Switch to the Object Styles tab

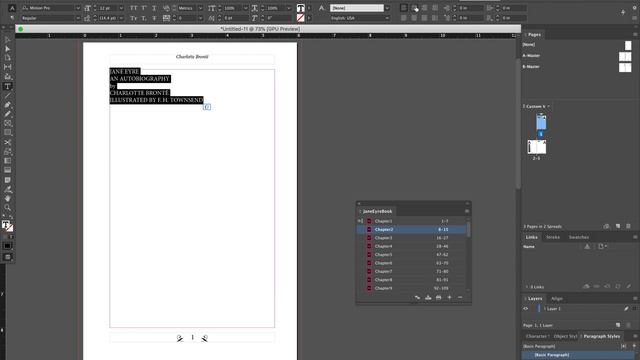pos(565,336)
